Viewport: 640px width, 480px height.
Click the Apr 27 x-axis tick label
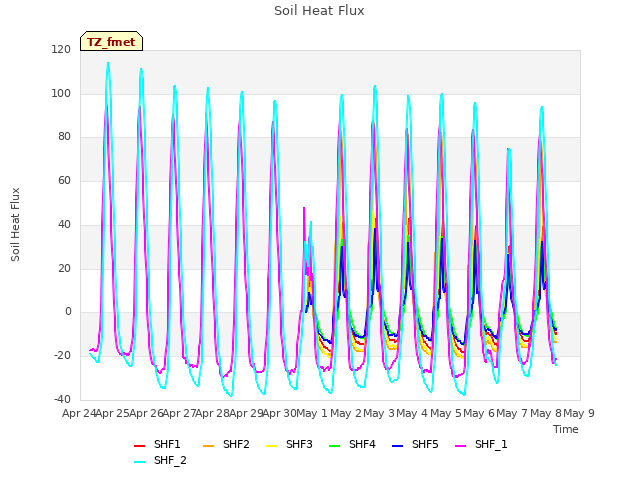(x=180, y=413)
